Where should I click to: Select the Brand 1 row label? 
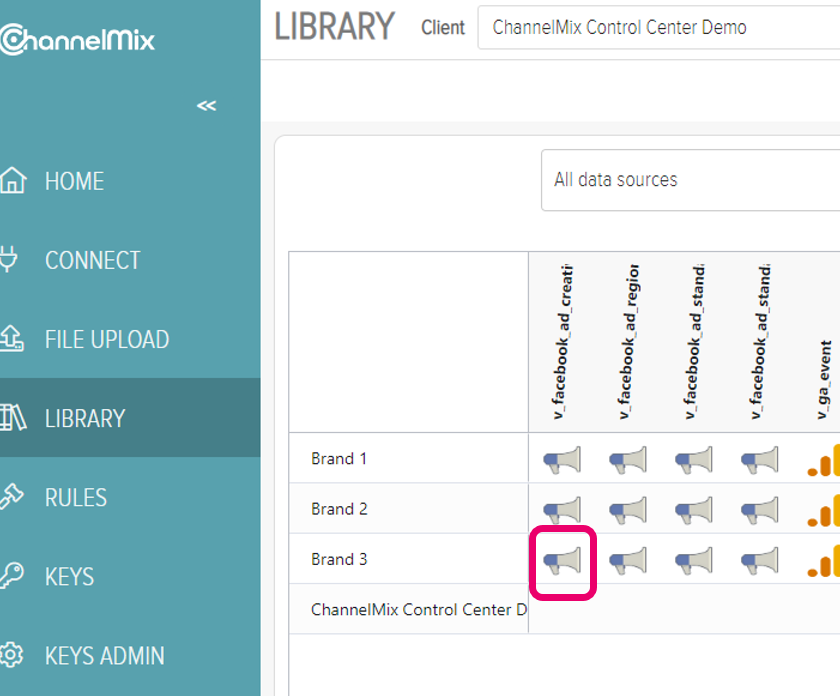339,459
